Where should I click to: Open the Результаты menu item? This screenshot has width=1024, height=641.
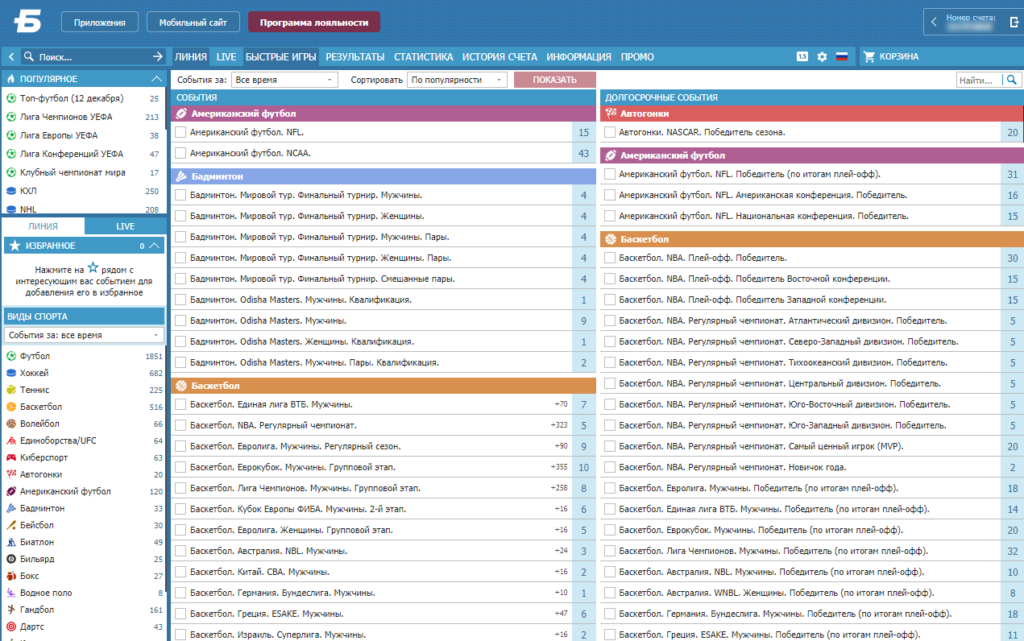tap(355, 57)
